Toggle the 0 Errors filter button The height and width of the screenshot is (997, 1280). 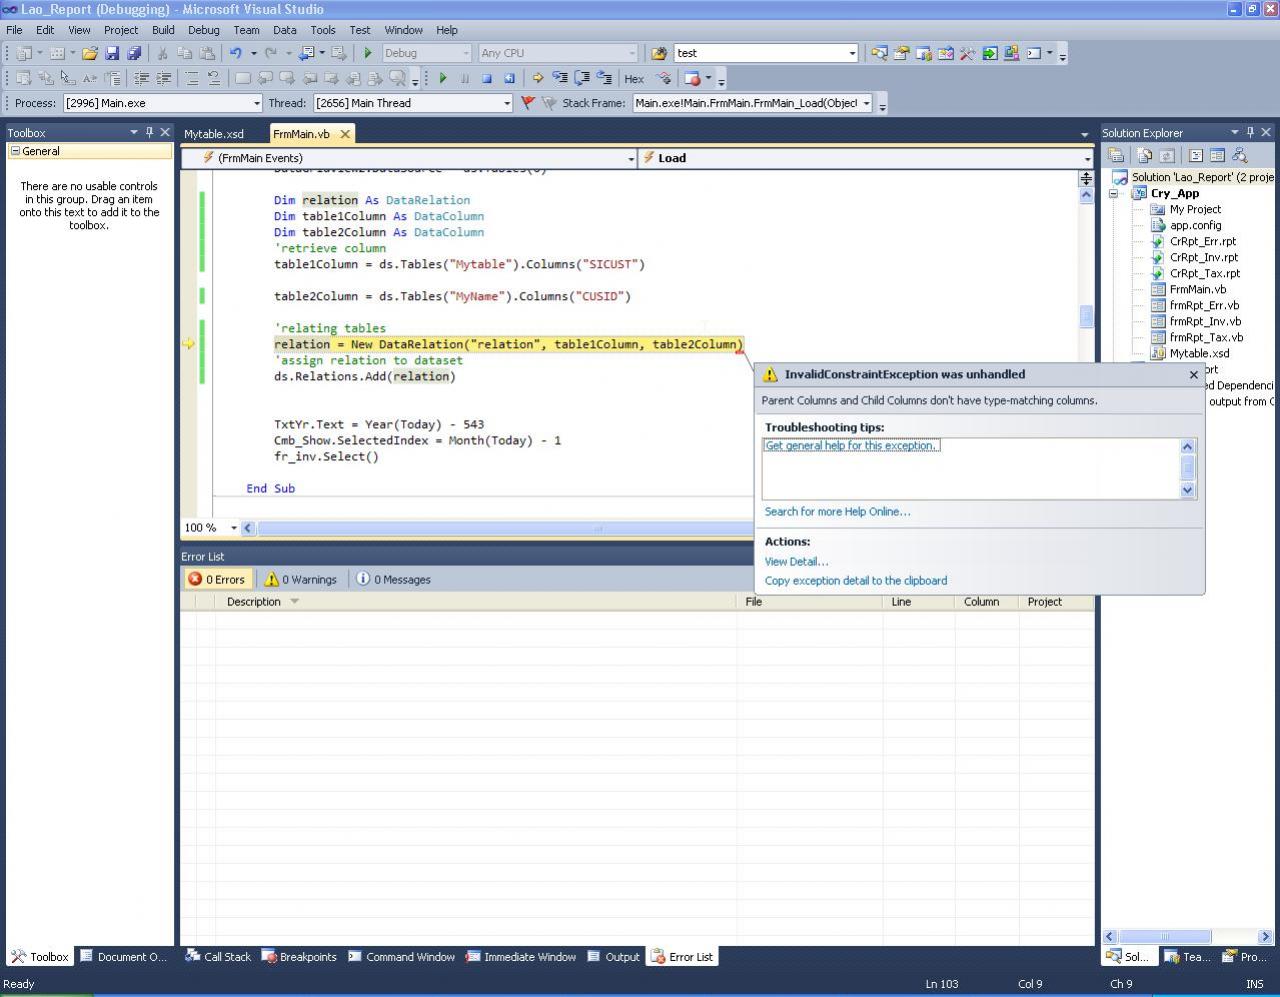coord(217,579)
